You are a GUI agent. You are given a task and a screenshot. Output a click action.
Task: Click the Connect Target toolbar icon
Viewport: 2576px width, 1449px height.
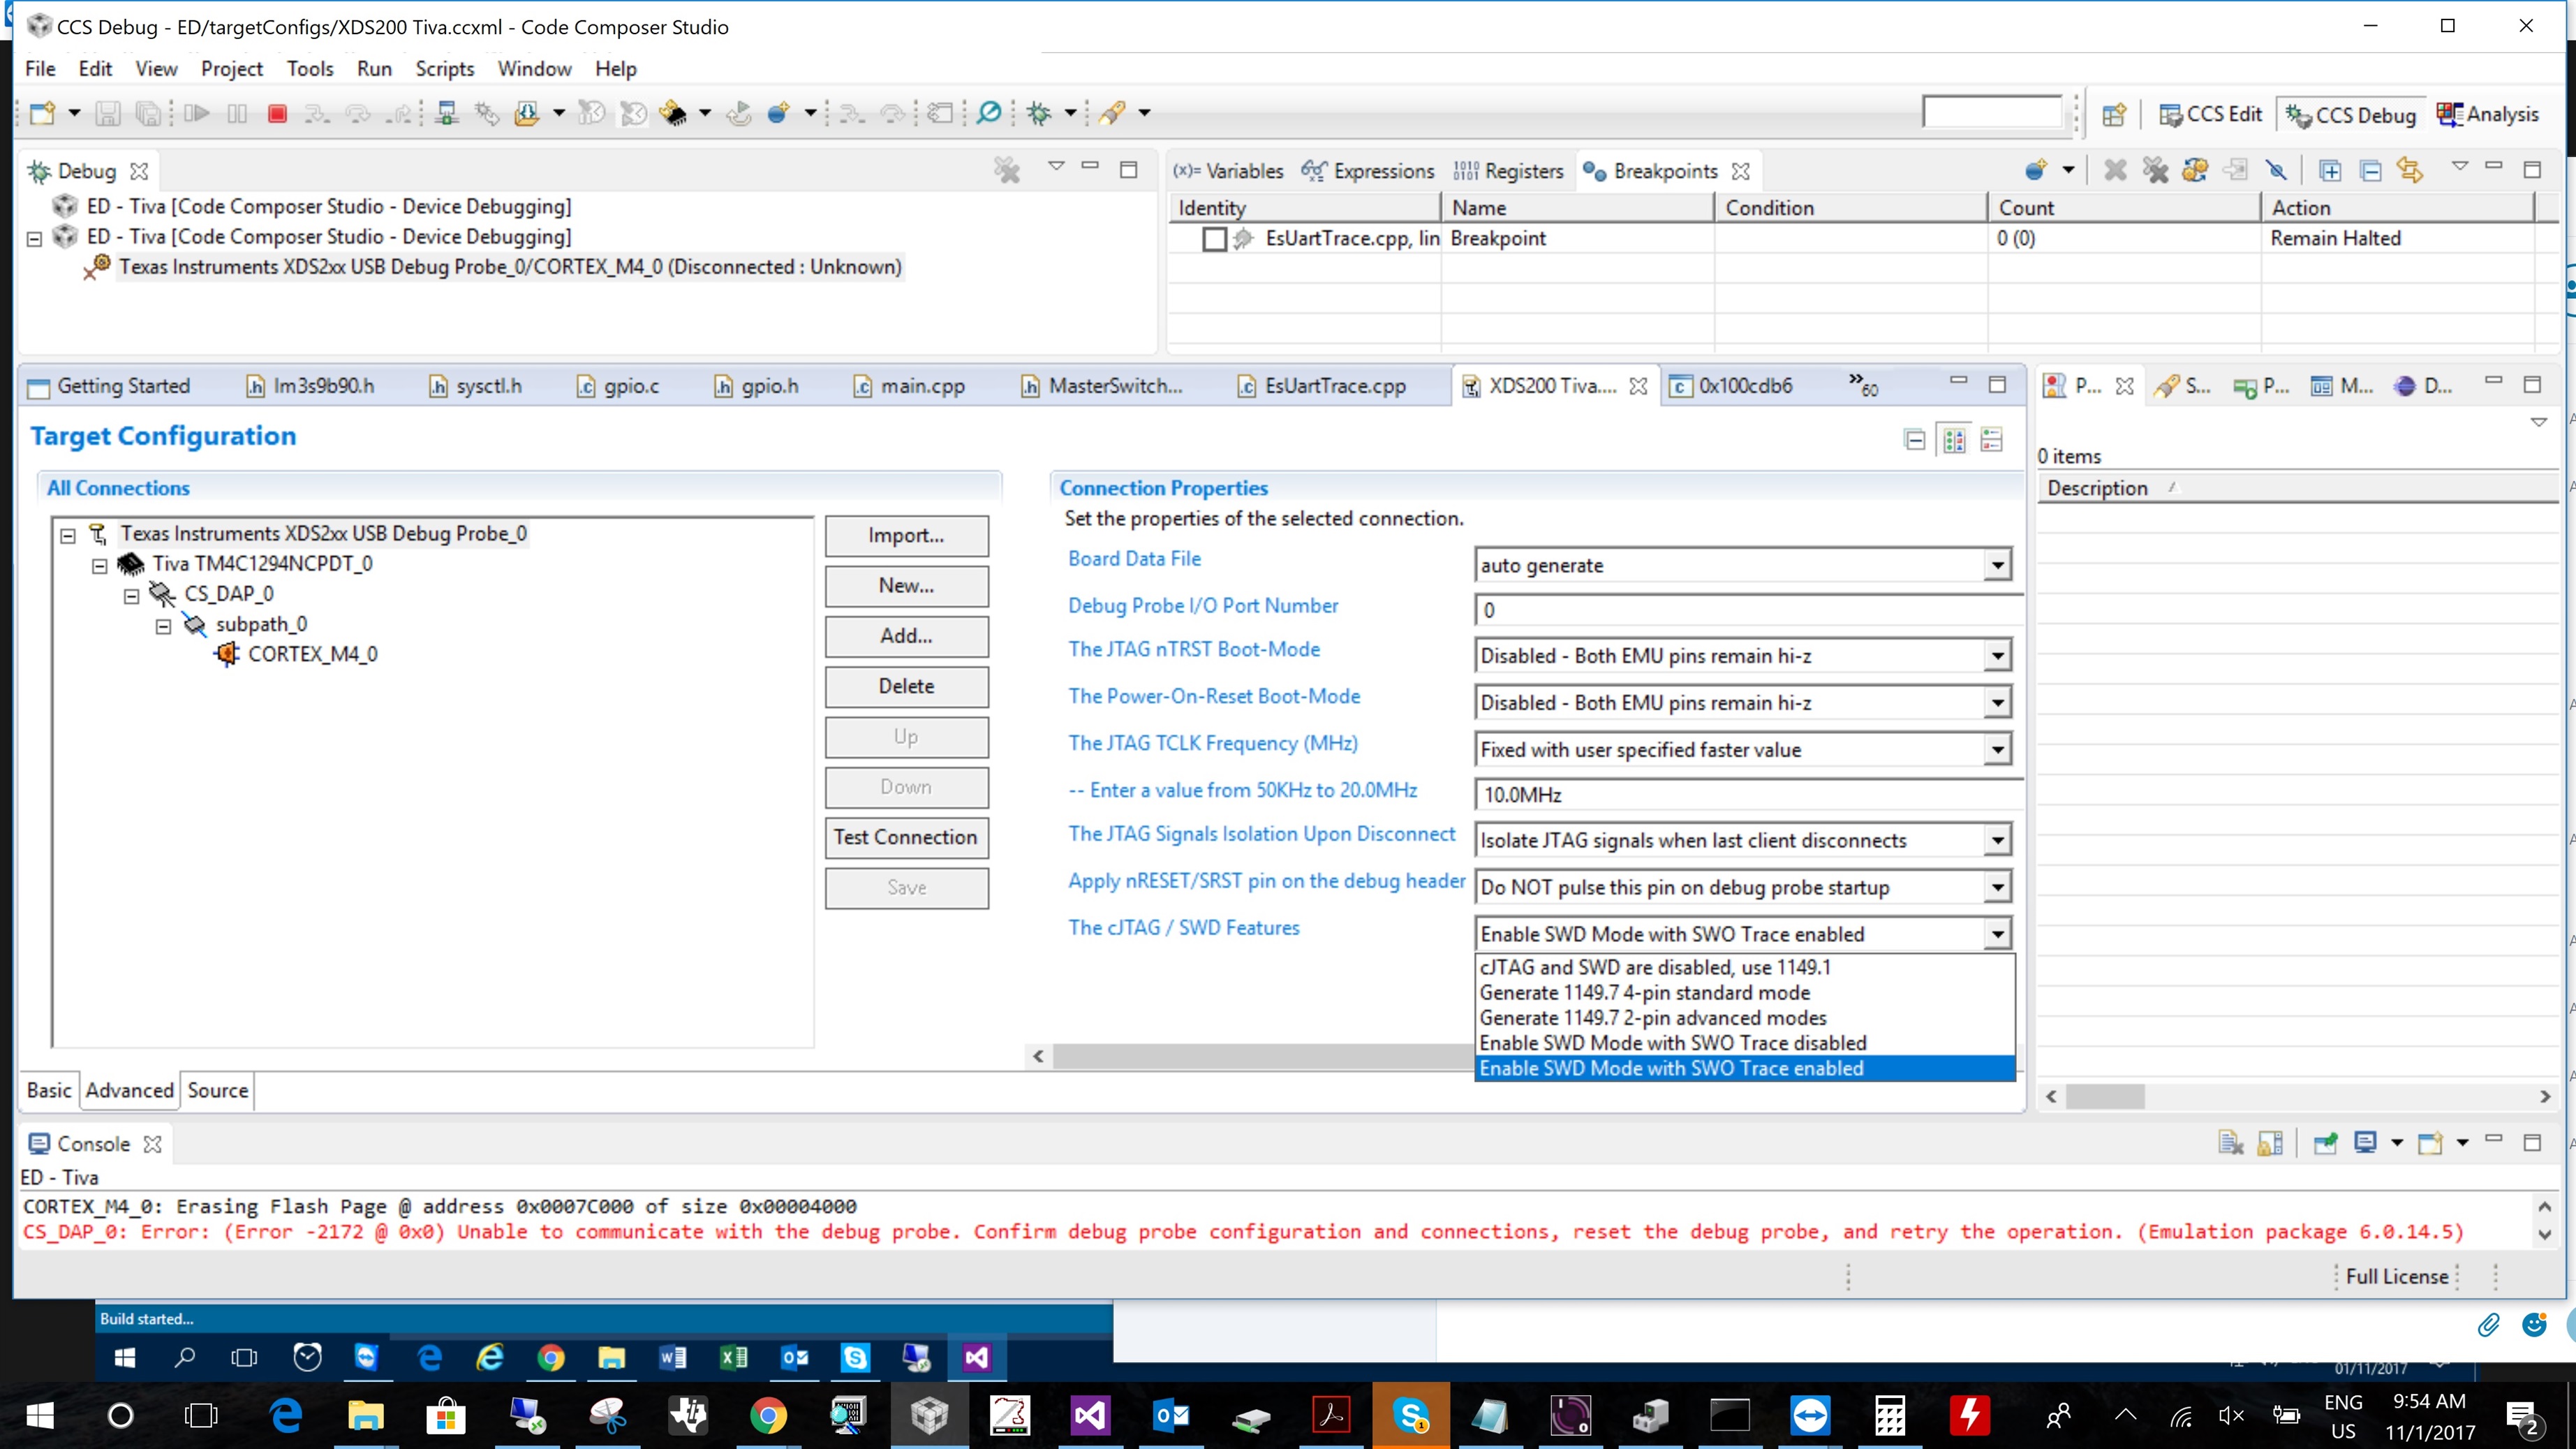447,114
